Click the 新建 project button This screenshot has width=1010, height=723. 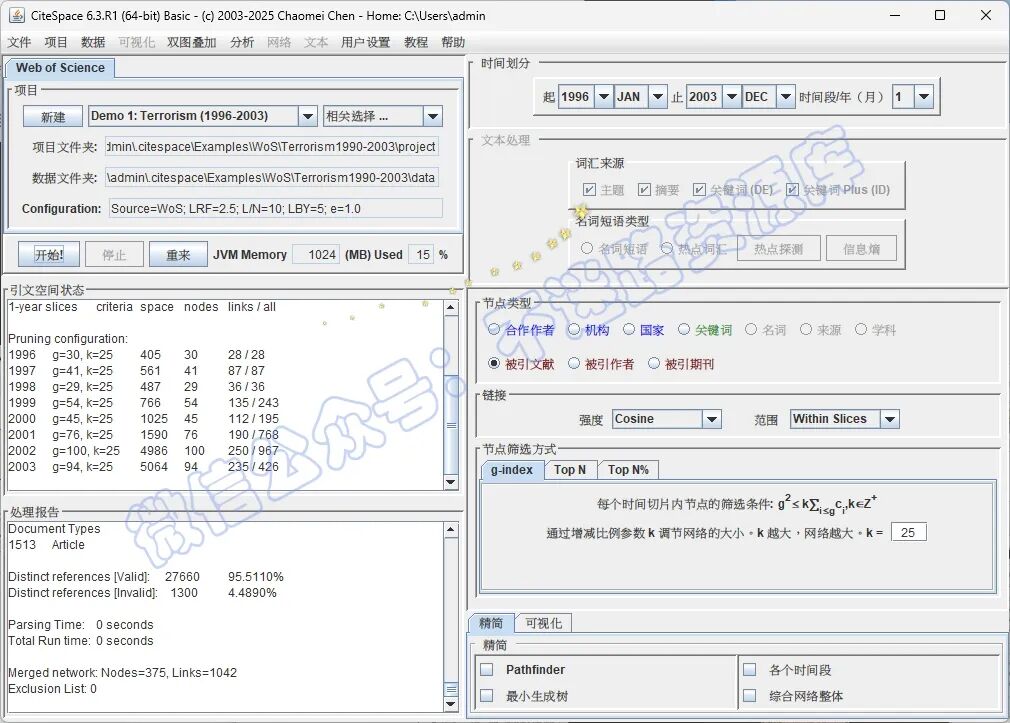[x=53, y=117]
